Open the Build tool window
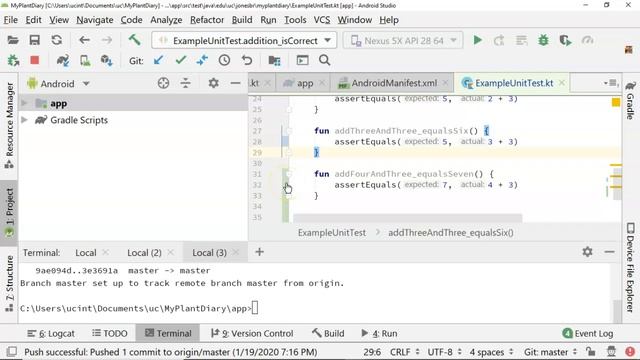 point(328,333)
